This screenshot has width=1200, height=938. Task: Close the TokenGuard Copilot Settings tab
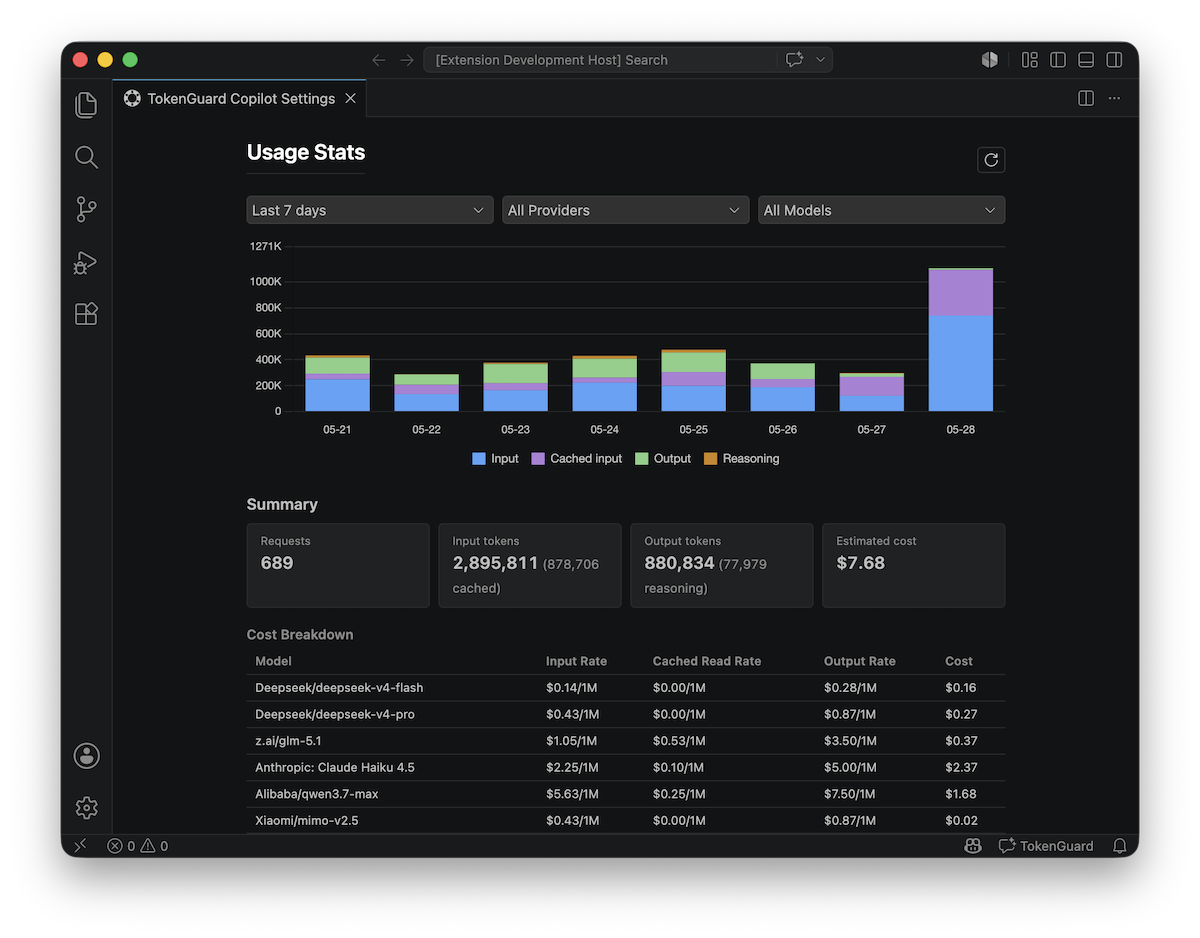pyautogui.click(x=350, y=98)
